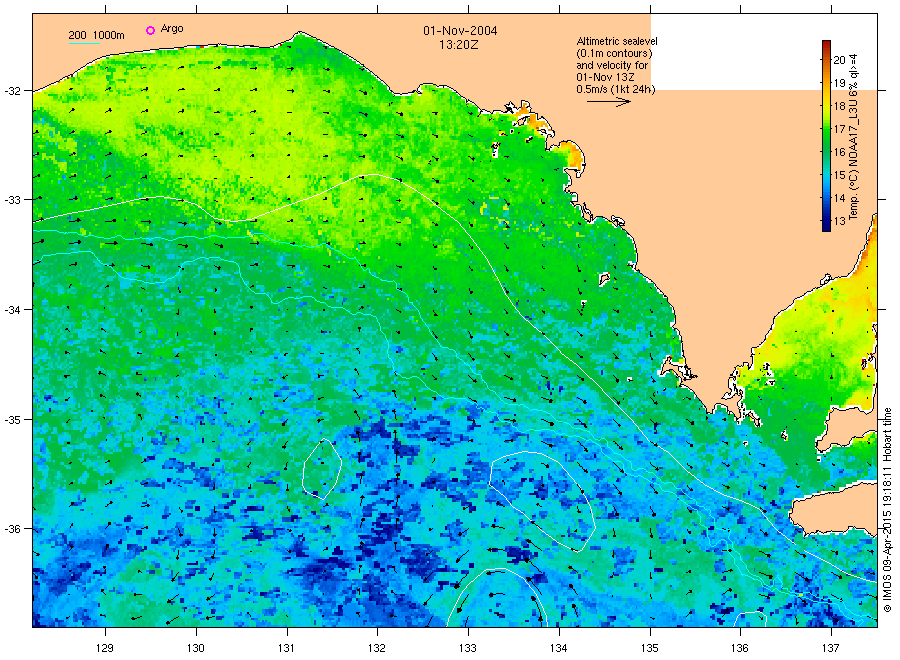The height and width of the screenshot is (660, 900).
Task: Click the 19 value on the color bar
Action: [840, 83]
